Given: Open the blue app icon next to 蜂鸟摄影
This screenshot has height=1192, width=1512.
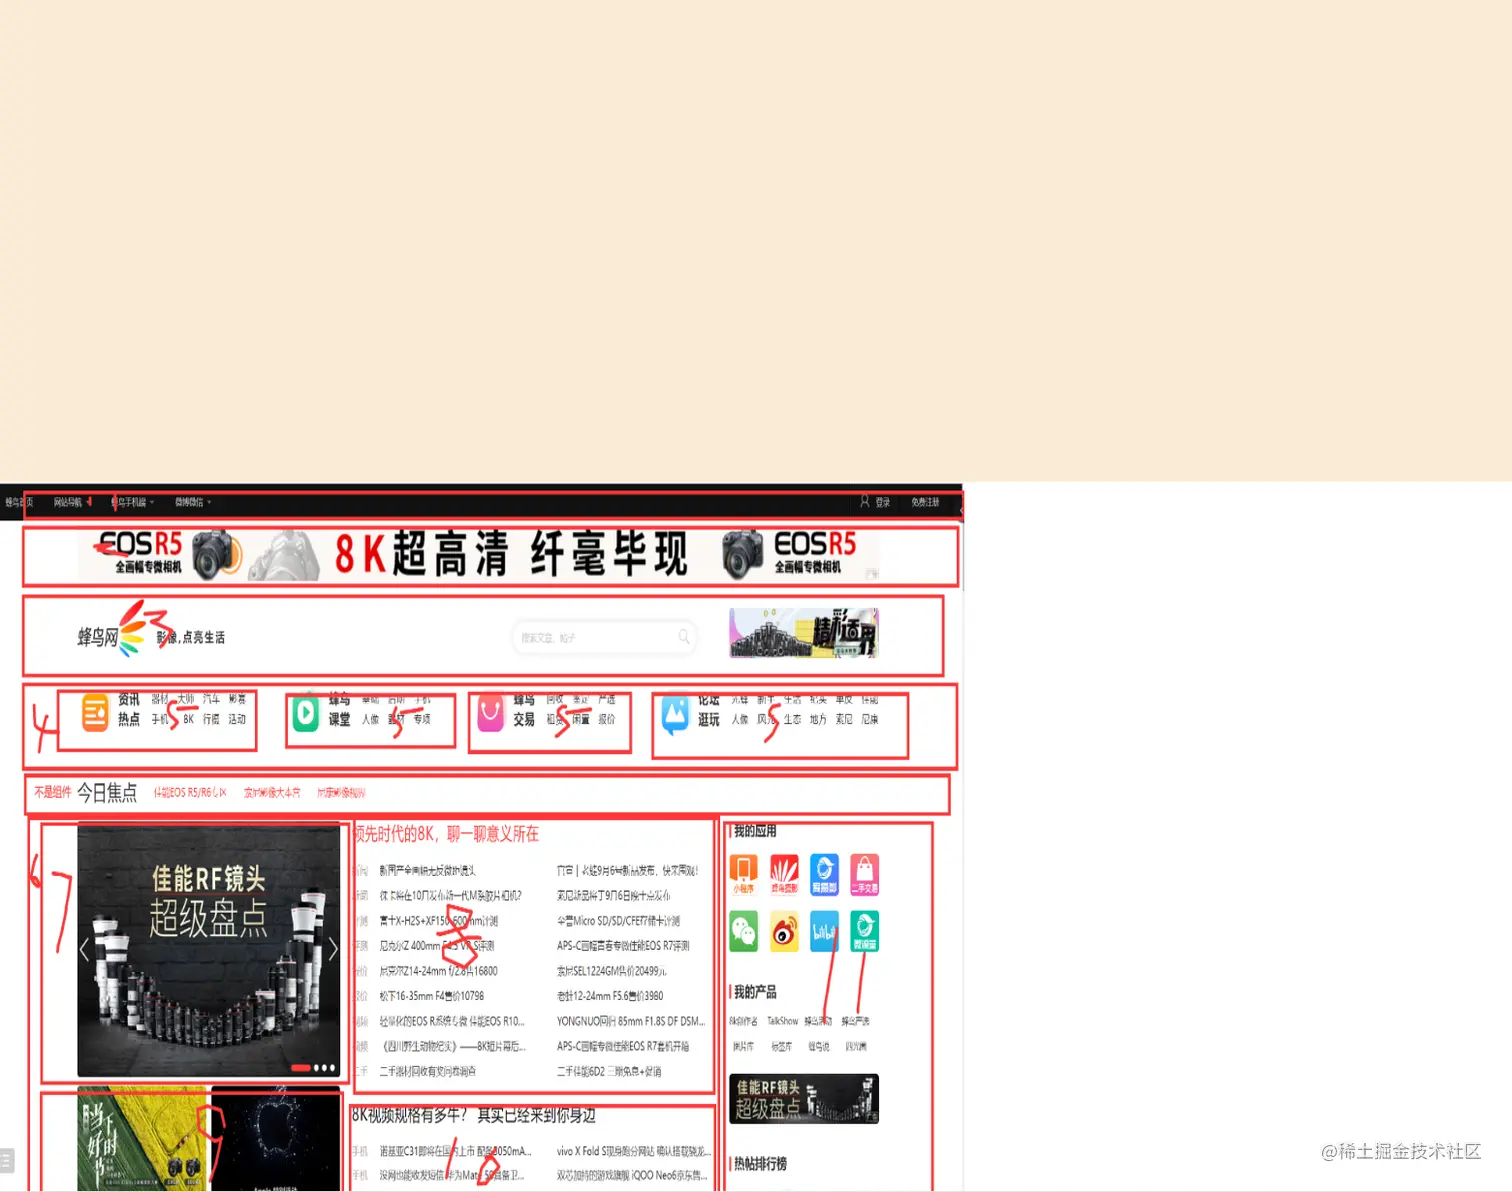Looking at the screenshot, I should click(x=824, y=874).
